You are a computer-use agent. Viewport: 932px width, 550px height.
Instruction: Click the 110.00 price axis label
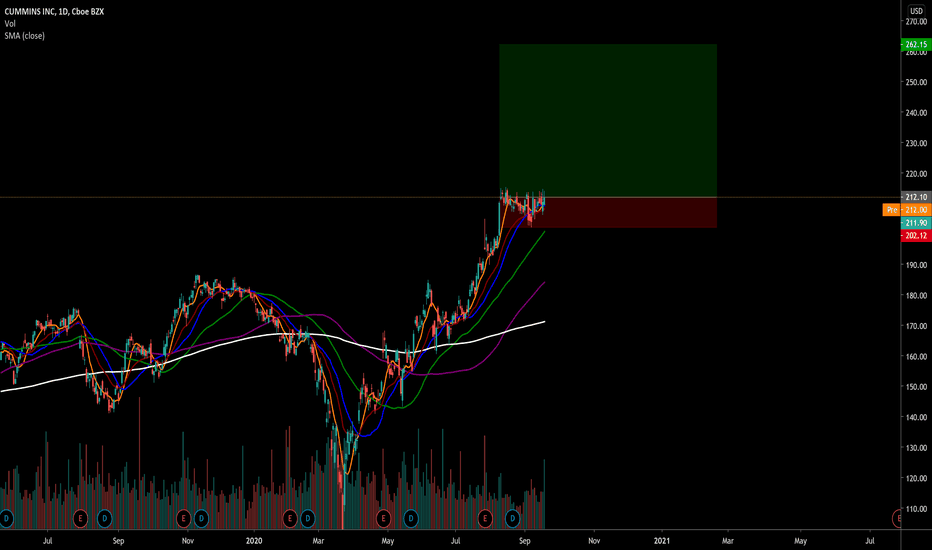916,509
